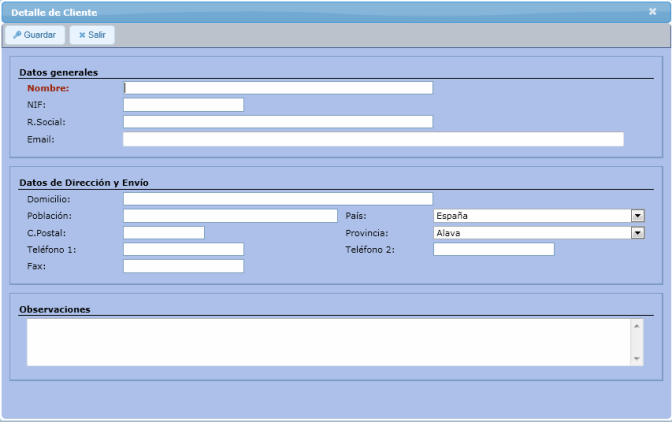Focus the Domicilio address field
This screenshot has height=422, width=672.
pyautogui.click(x=278, y=199)
